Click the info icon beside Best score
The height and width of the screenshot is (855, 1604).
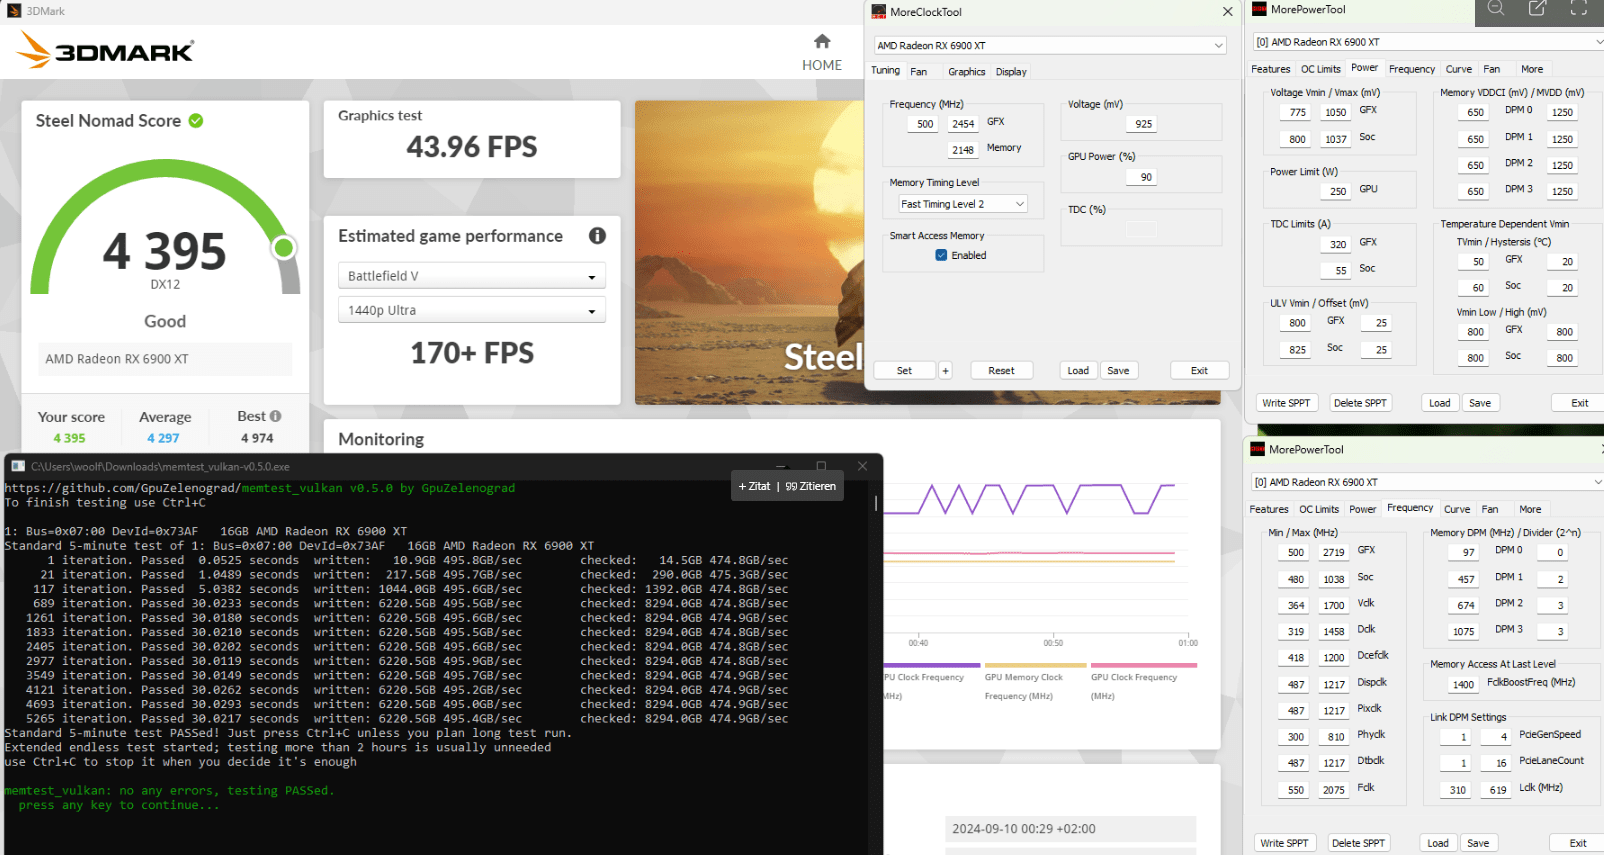276,416
